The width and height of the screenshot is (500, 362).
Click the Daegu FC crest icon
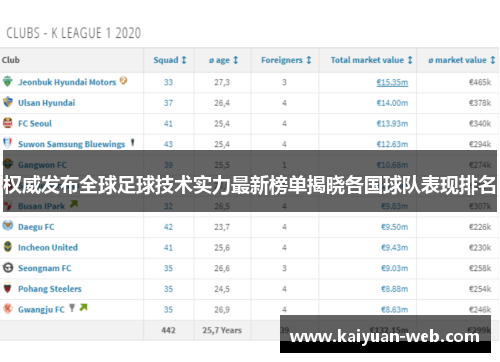7,226
